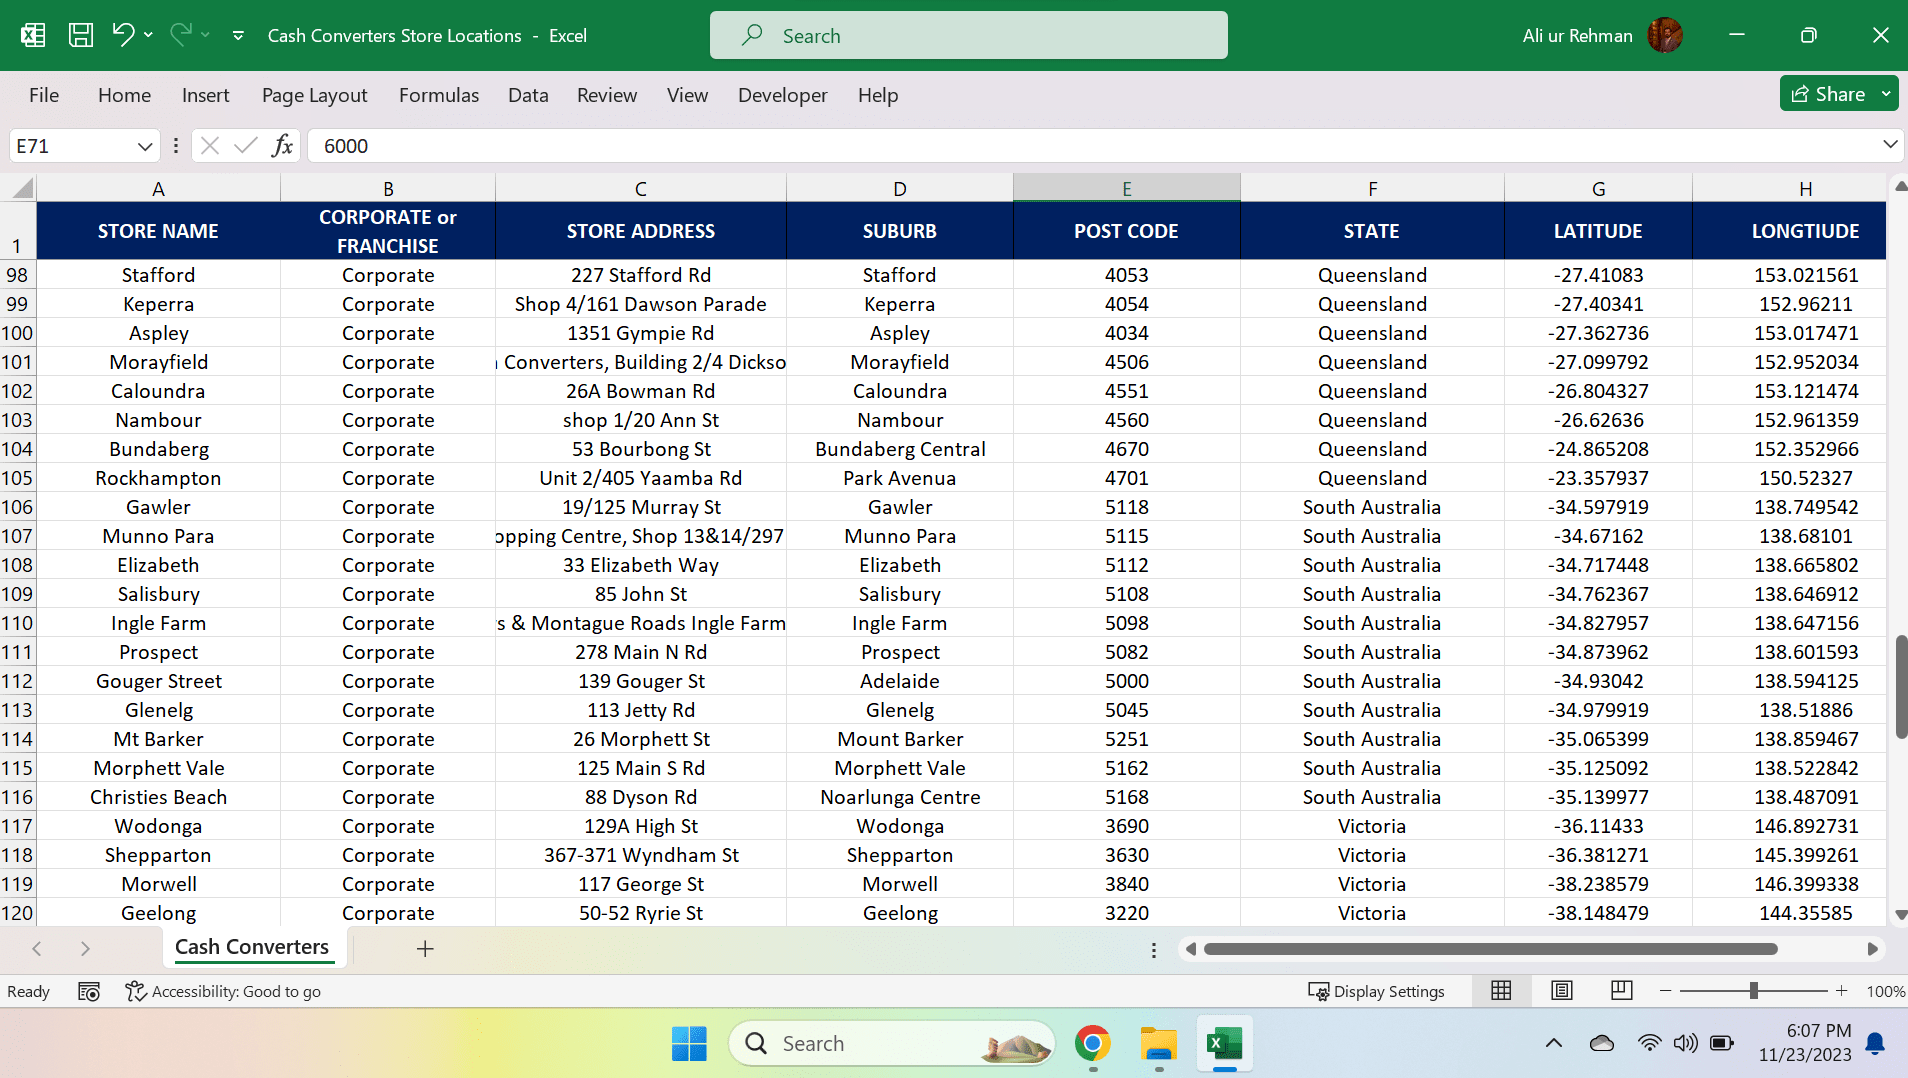The image size is (1908, 1078).
Task: Click the Name Box showing E71
Action: 72,146
